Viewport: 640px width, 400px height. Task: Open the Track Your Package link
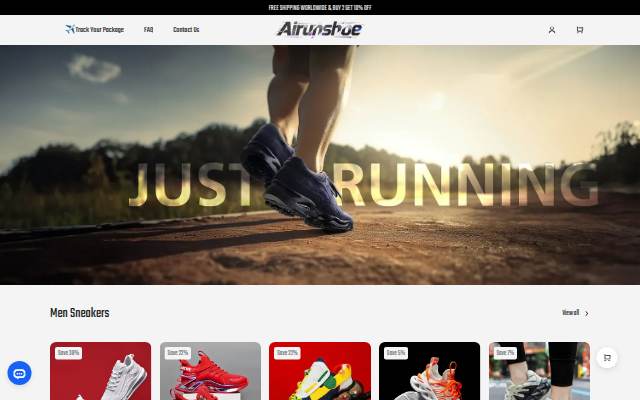point(95,30)
